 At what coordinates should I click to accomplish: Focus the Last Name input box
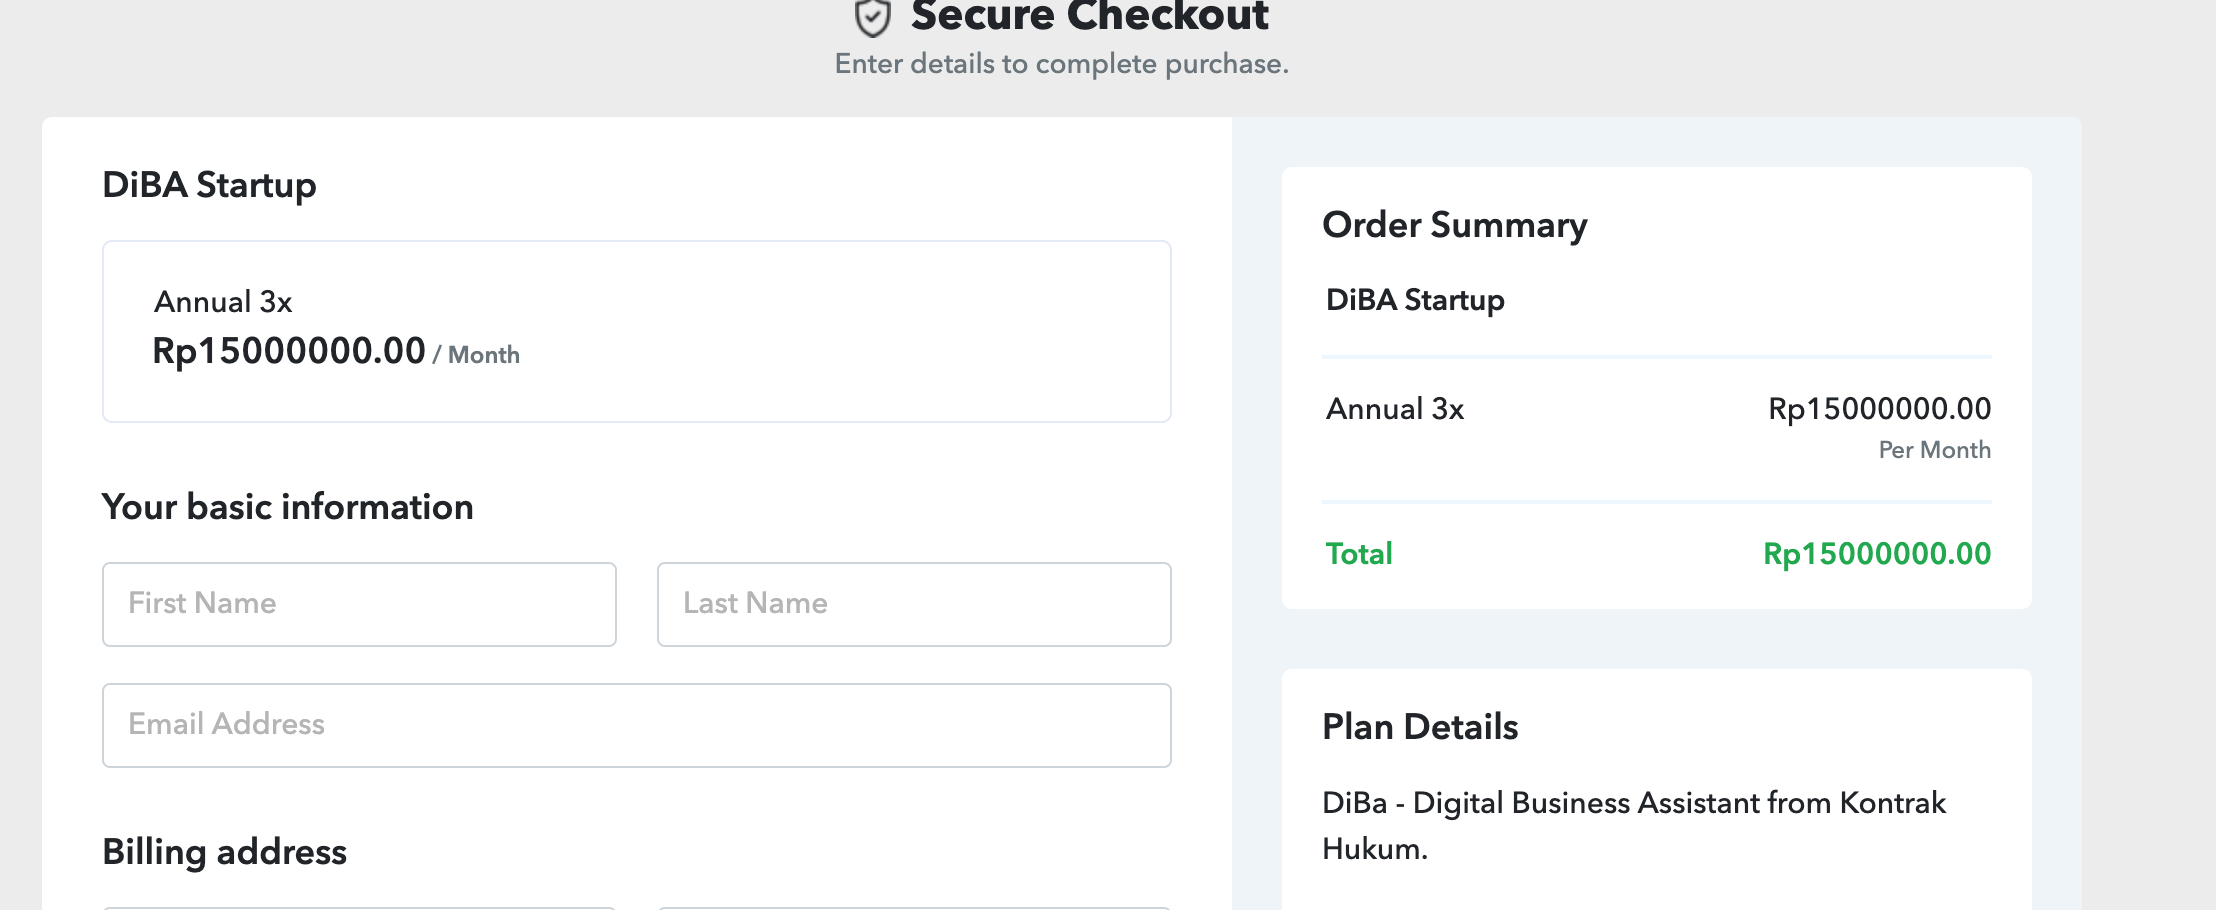coord(914,604)
